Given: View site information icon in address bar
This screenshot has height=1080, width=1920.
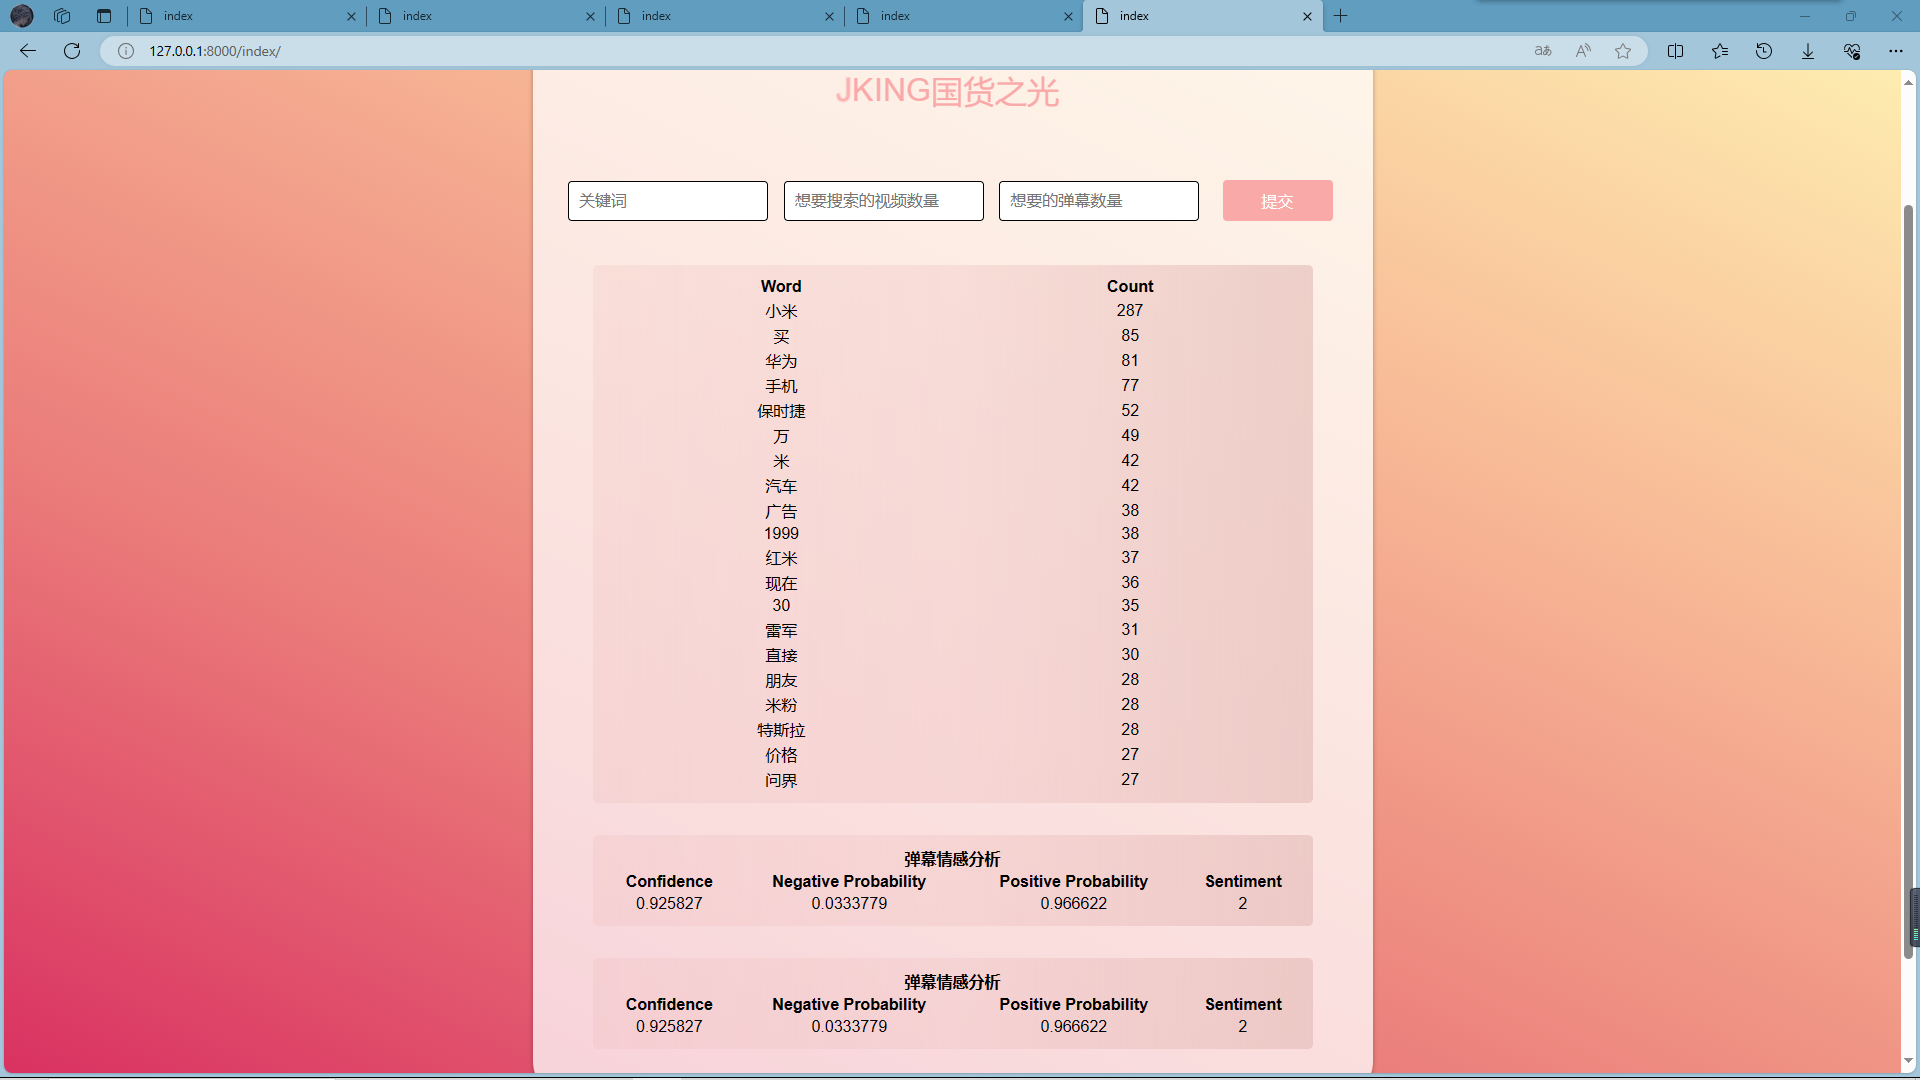Looking at the screenshot, I should coord(126,51).
